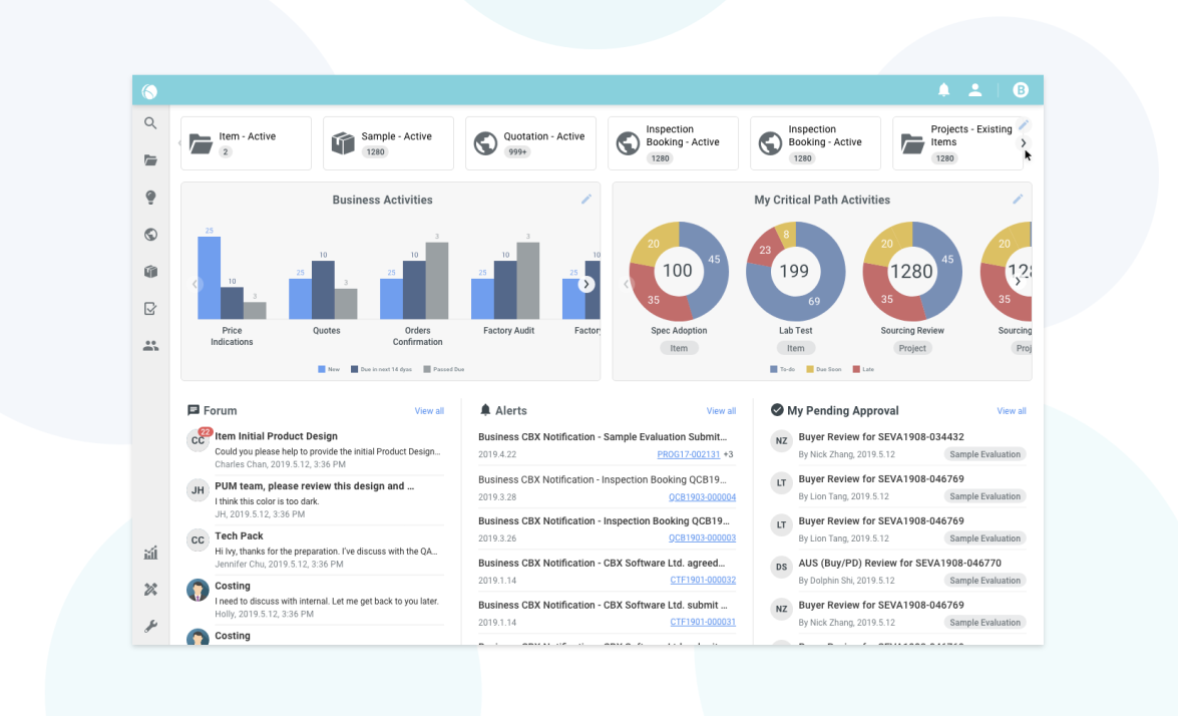Open the box package icon in the sidebar
Screen dimensions: 1178x716
pyautogui.click(x=150, y=271)
